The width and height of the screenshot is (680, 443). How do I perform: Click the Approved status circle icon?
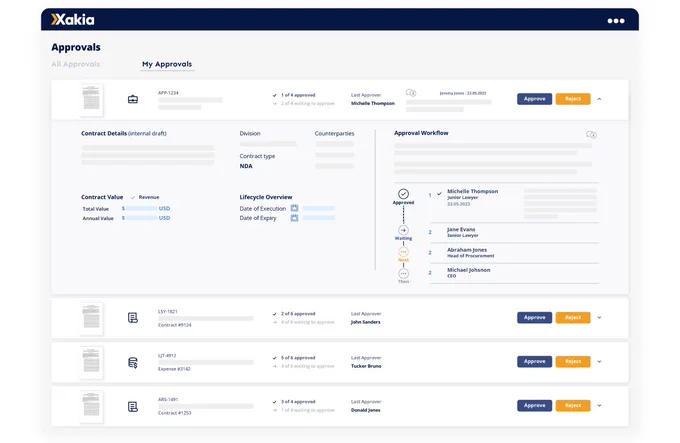[x=403, y=193]
